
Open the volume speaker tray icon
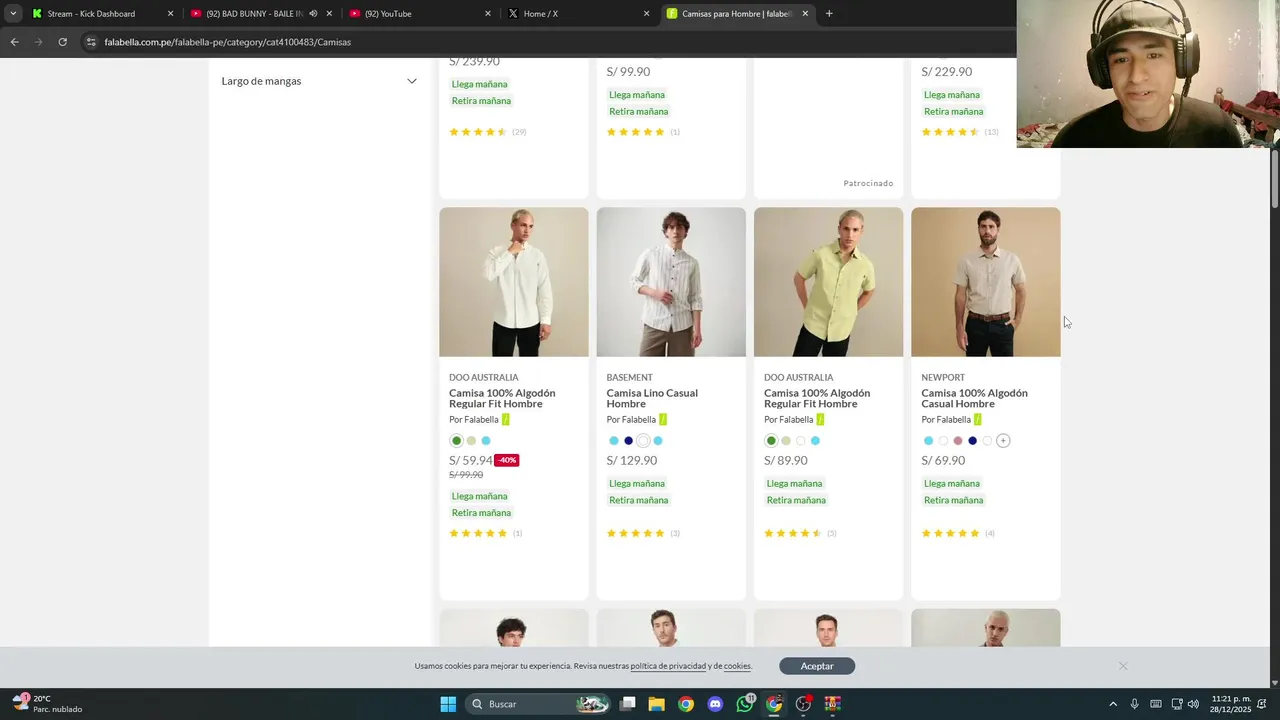pos(1193,704)
